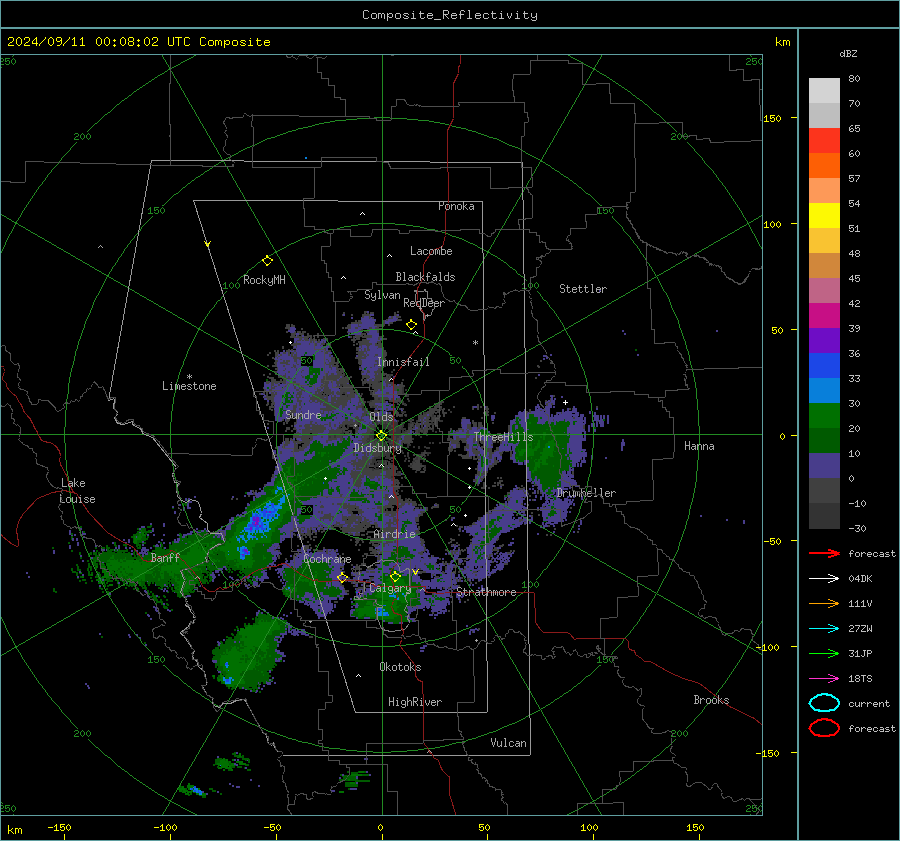Image resolution: width=900 pixels, height=841 pixels.
Task: Click the RedDeer city label
Action: [424, 303]
